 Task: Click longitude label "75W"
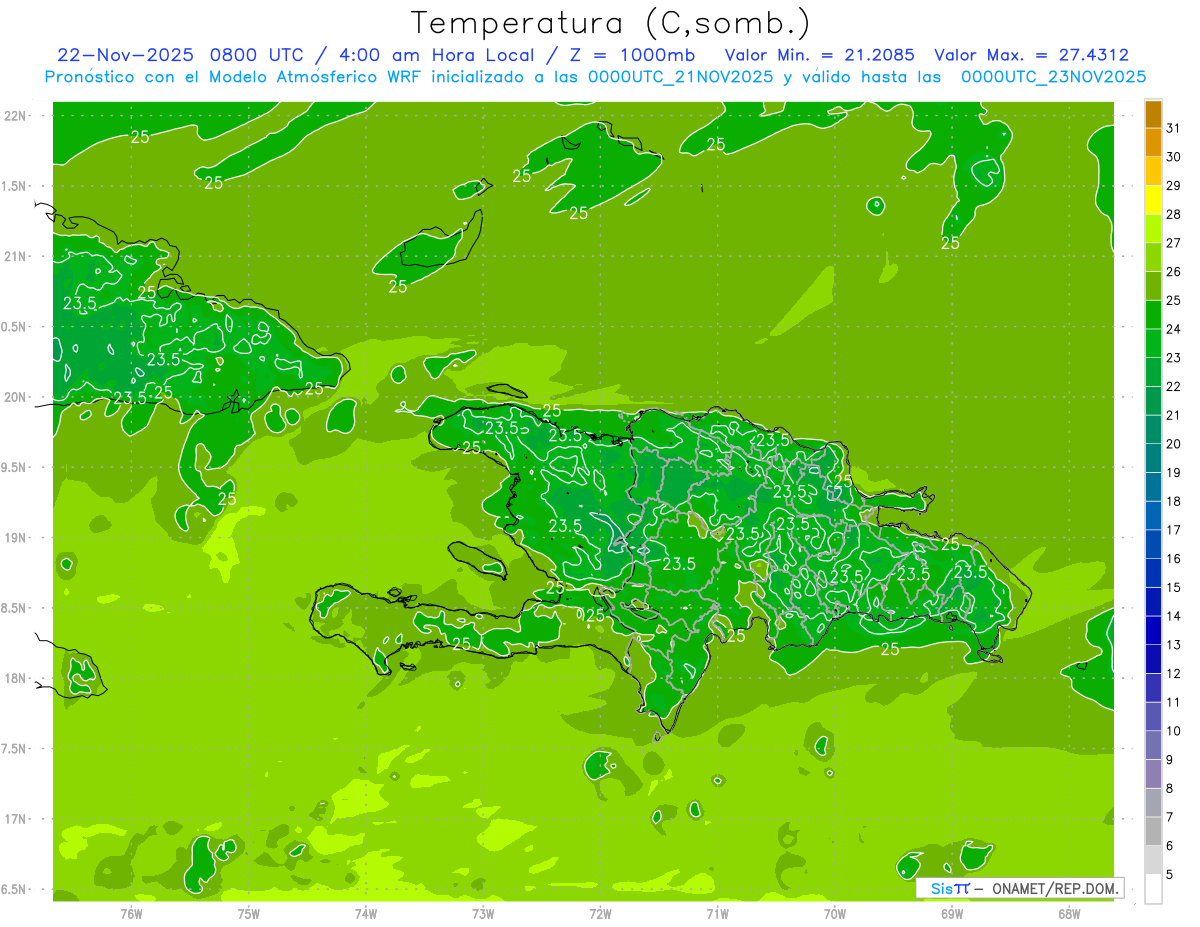pyautogui.click(x=249, y=914)
